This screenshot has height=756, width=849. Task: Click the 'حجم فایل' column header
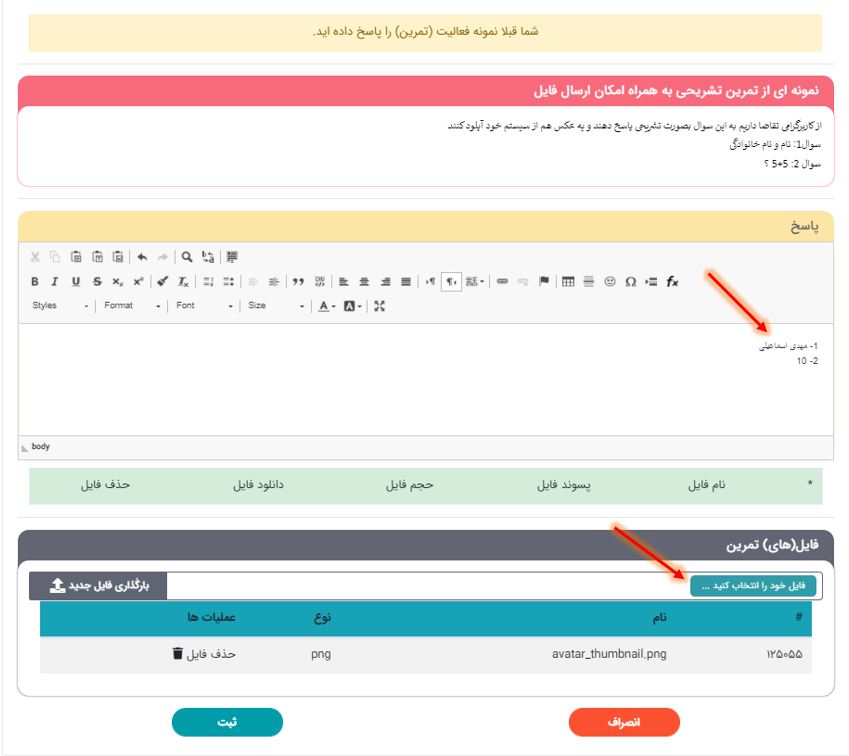click(x=409, y=485)
